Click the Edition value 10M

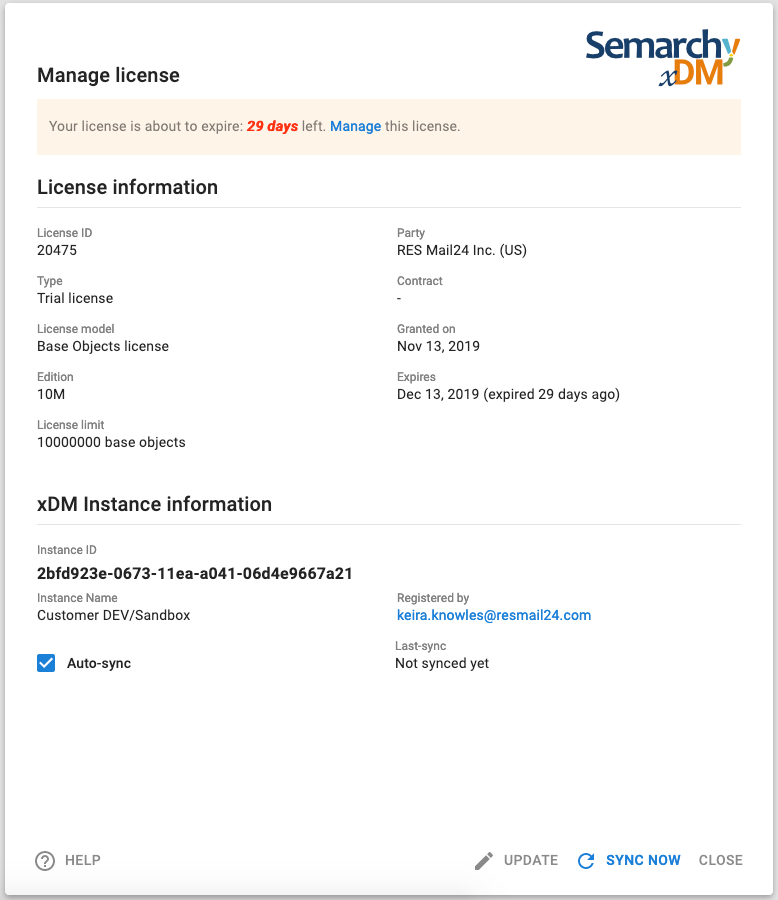[x=51, y=394]
